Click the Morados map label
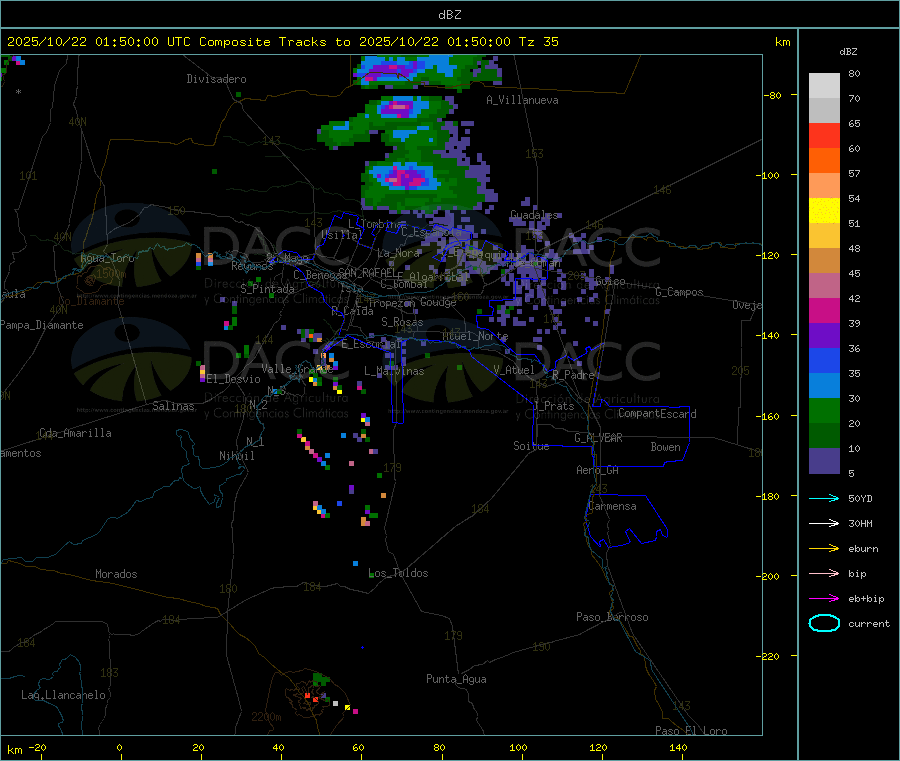The image size is (900, 761). click(x=116, y=574)
